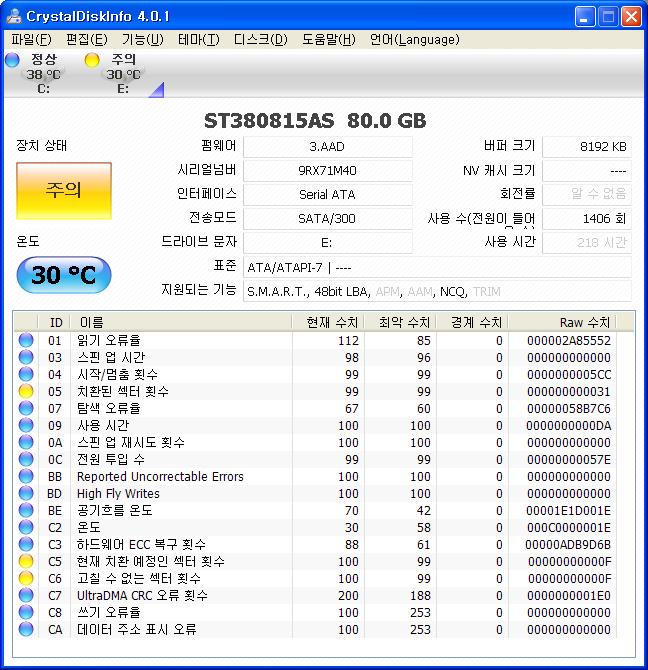This screenshot has height=670, width=648.
Task: Open the 도움말(H) menu
Action: 328,40
